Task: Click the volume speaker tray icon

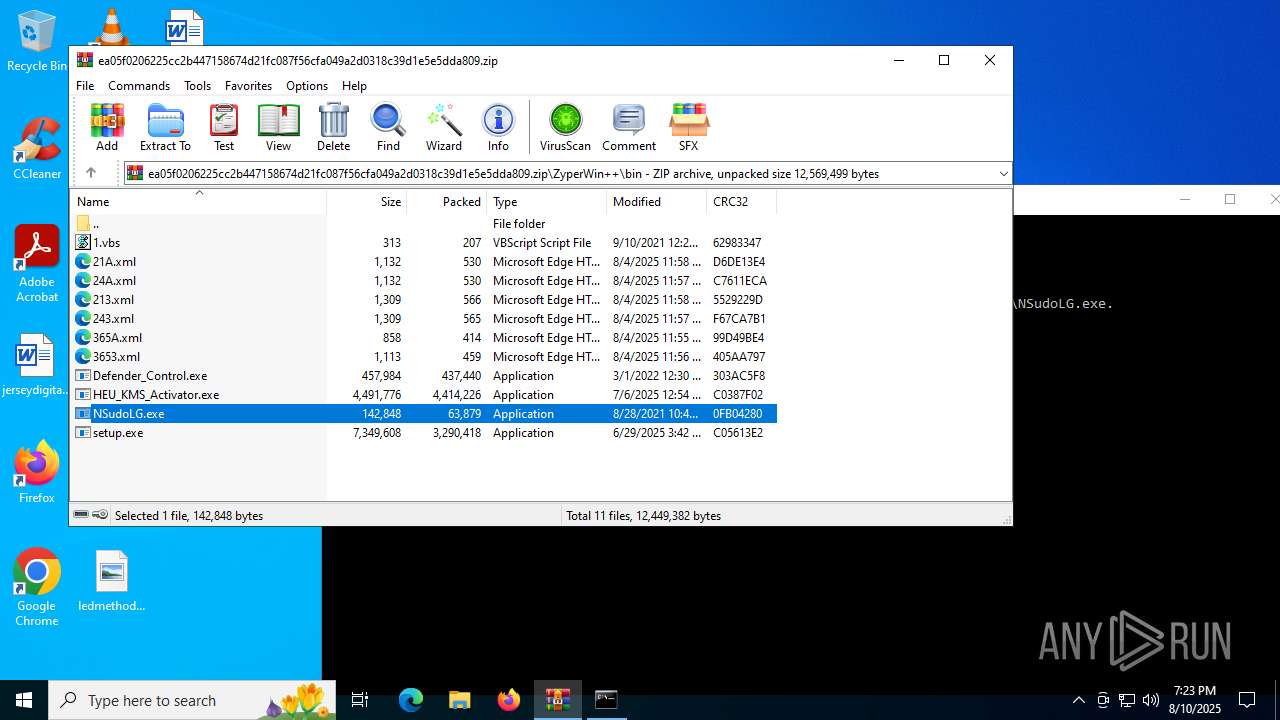Action: pos(1150,700)
